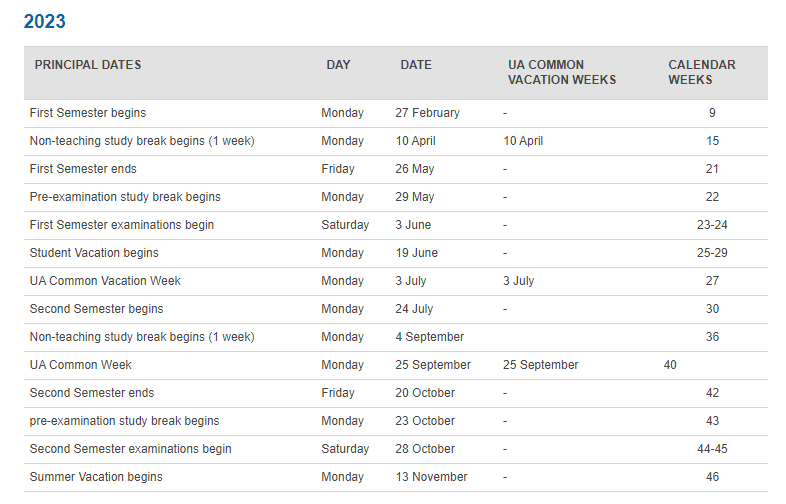Screen dimensions: 786x504
Task: Click the 25 September vacation week cell
Action: (x=540, y=365)
